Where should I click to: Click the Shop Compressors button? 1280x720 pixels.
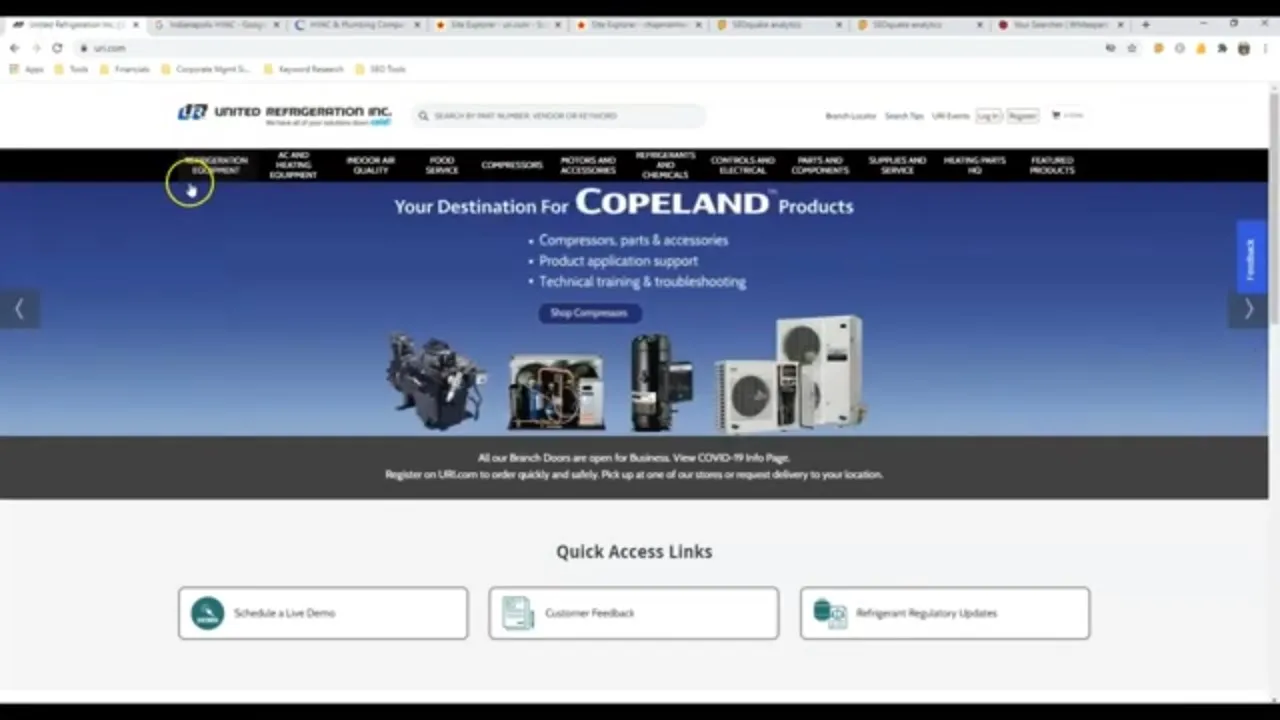click(x=589, y=313)
